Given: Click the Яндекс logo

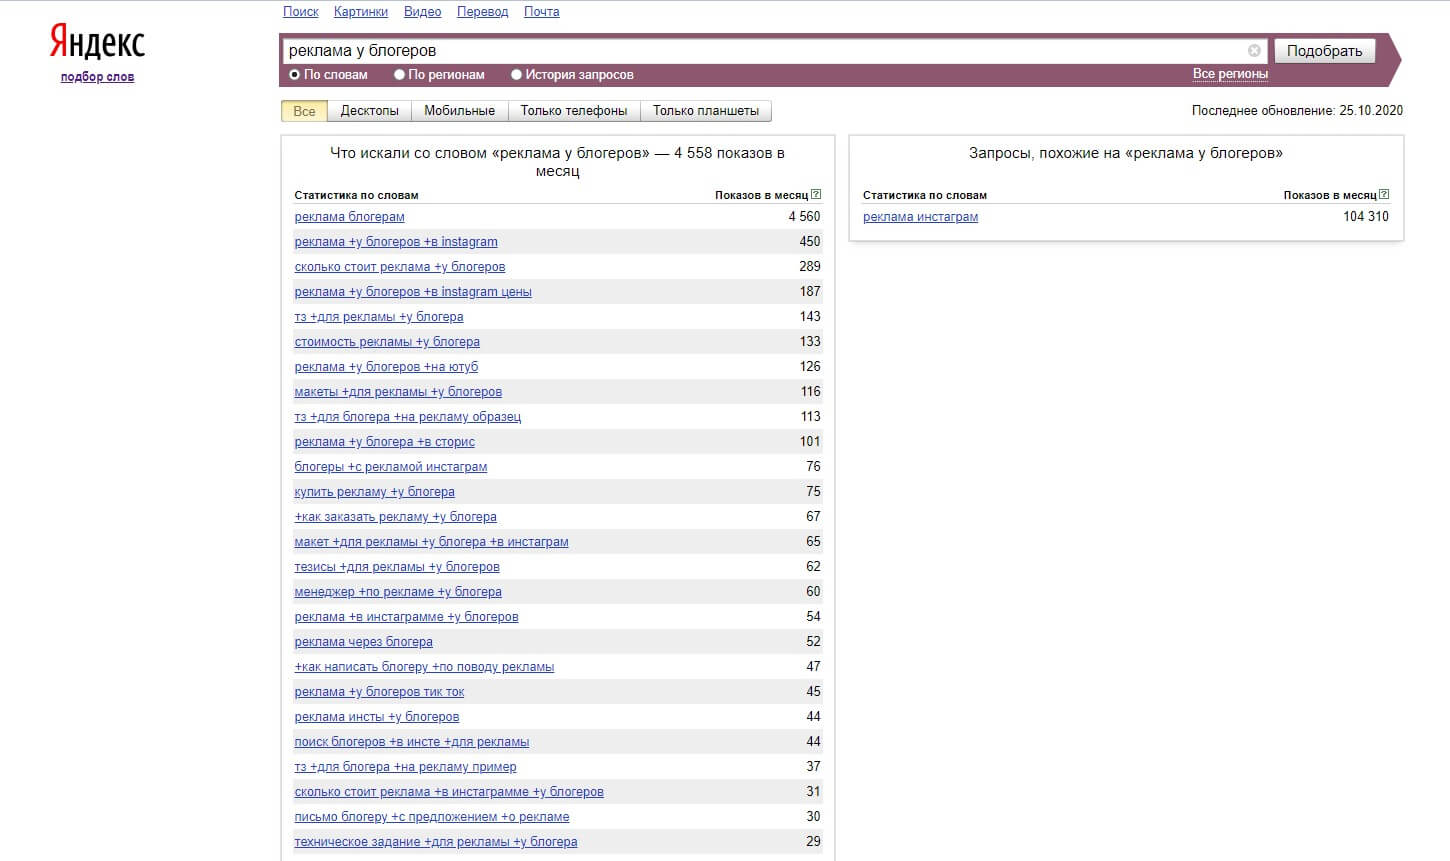Looking at the screenshot, I should point(97,43).
